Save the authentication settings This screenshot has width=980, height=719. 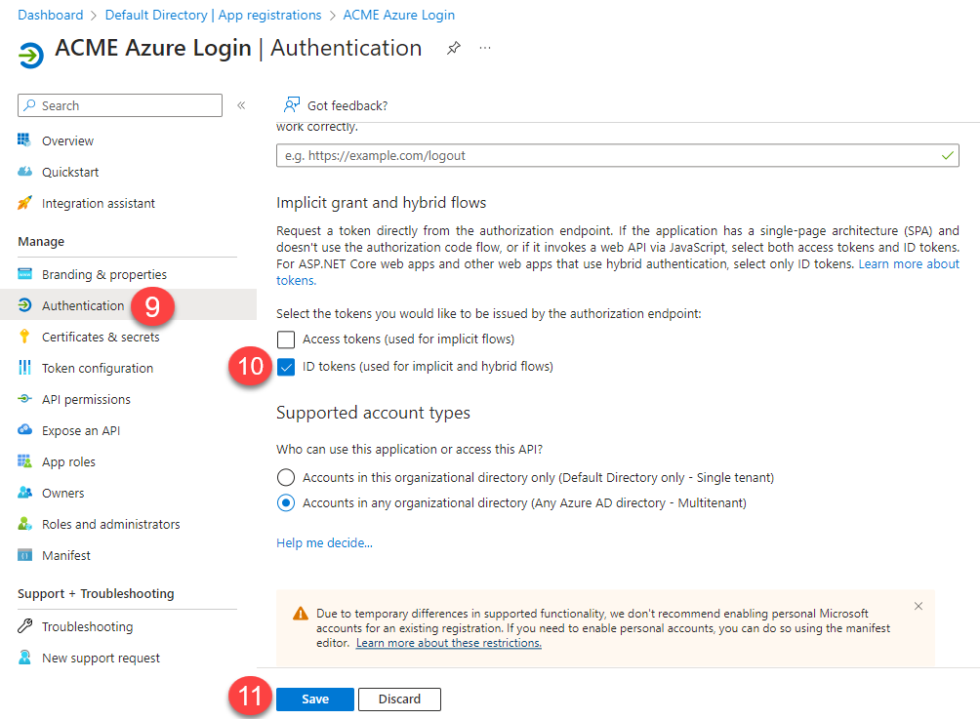tap(315, 699)
